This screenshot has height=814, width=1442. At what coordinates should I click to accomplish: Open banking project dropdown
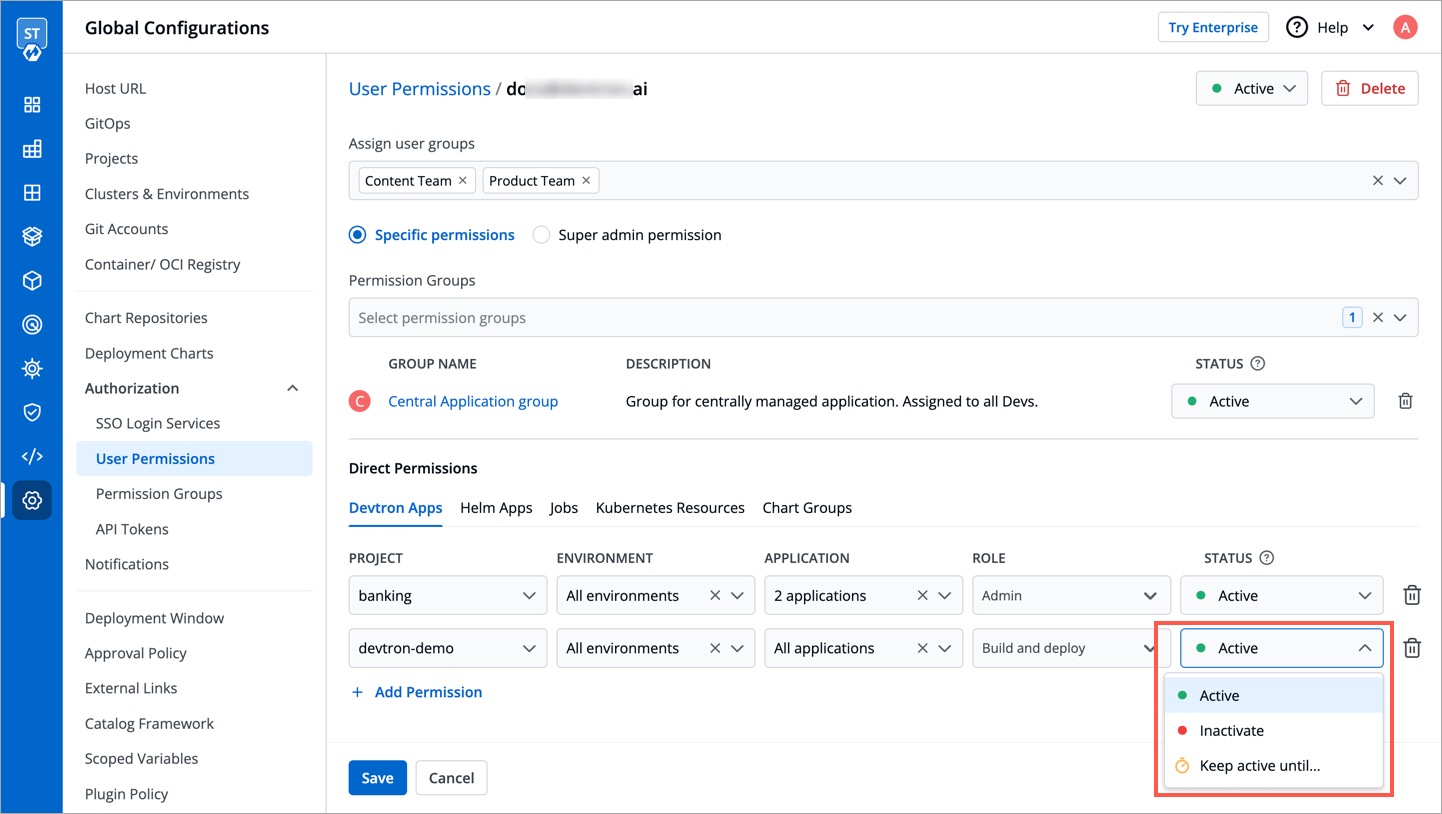click(x=448, y=595)
